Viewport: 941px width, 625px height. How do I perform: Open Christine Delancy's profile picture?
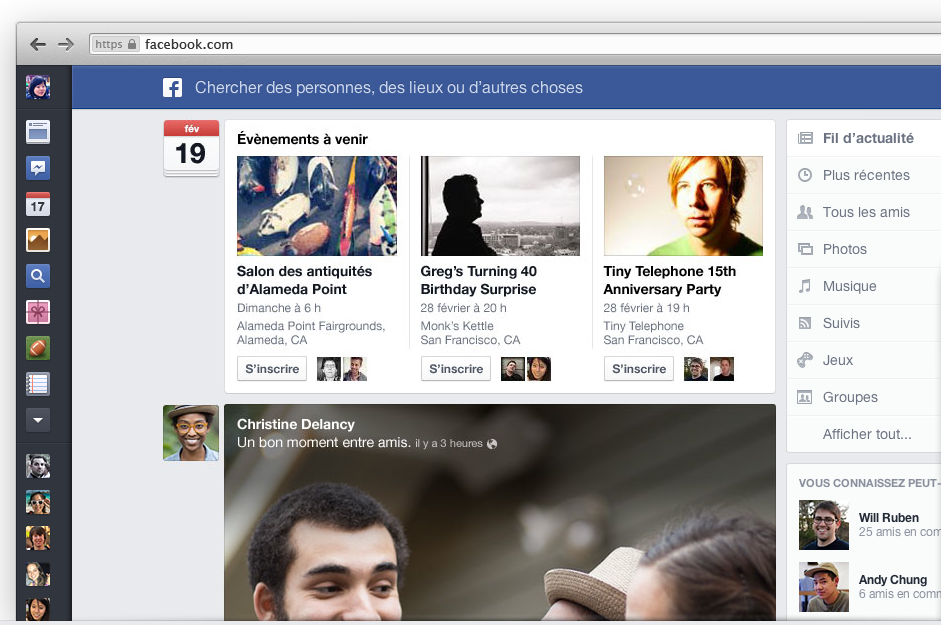pos(191,433)
